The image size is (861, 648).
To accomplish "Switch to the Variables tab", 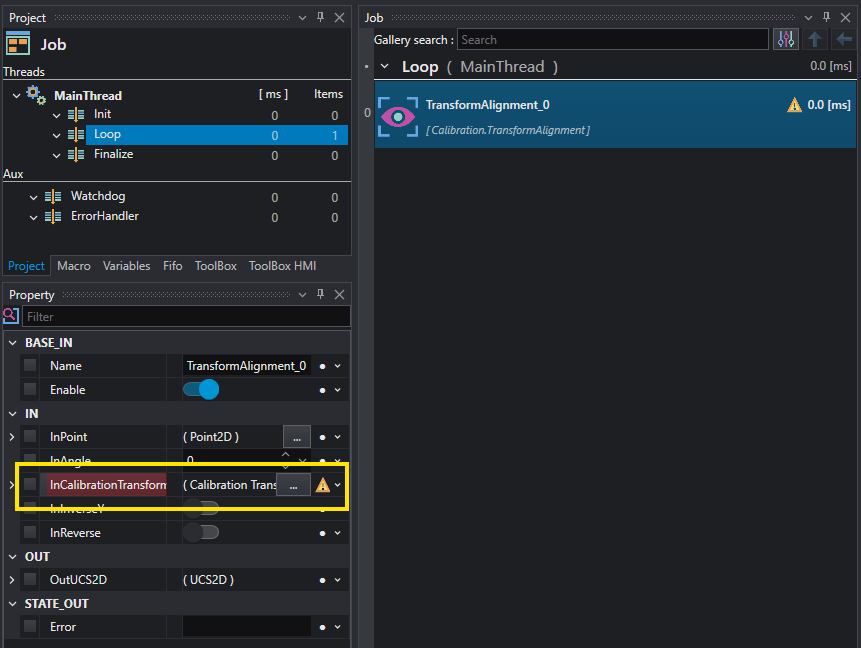I will point(126,266).
